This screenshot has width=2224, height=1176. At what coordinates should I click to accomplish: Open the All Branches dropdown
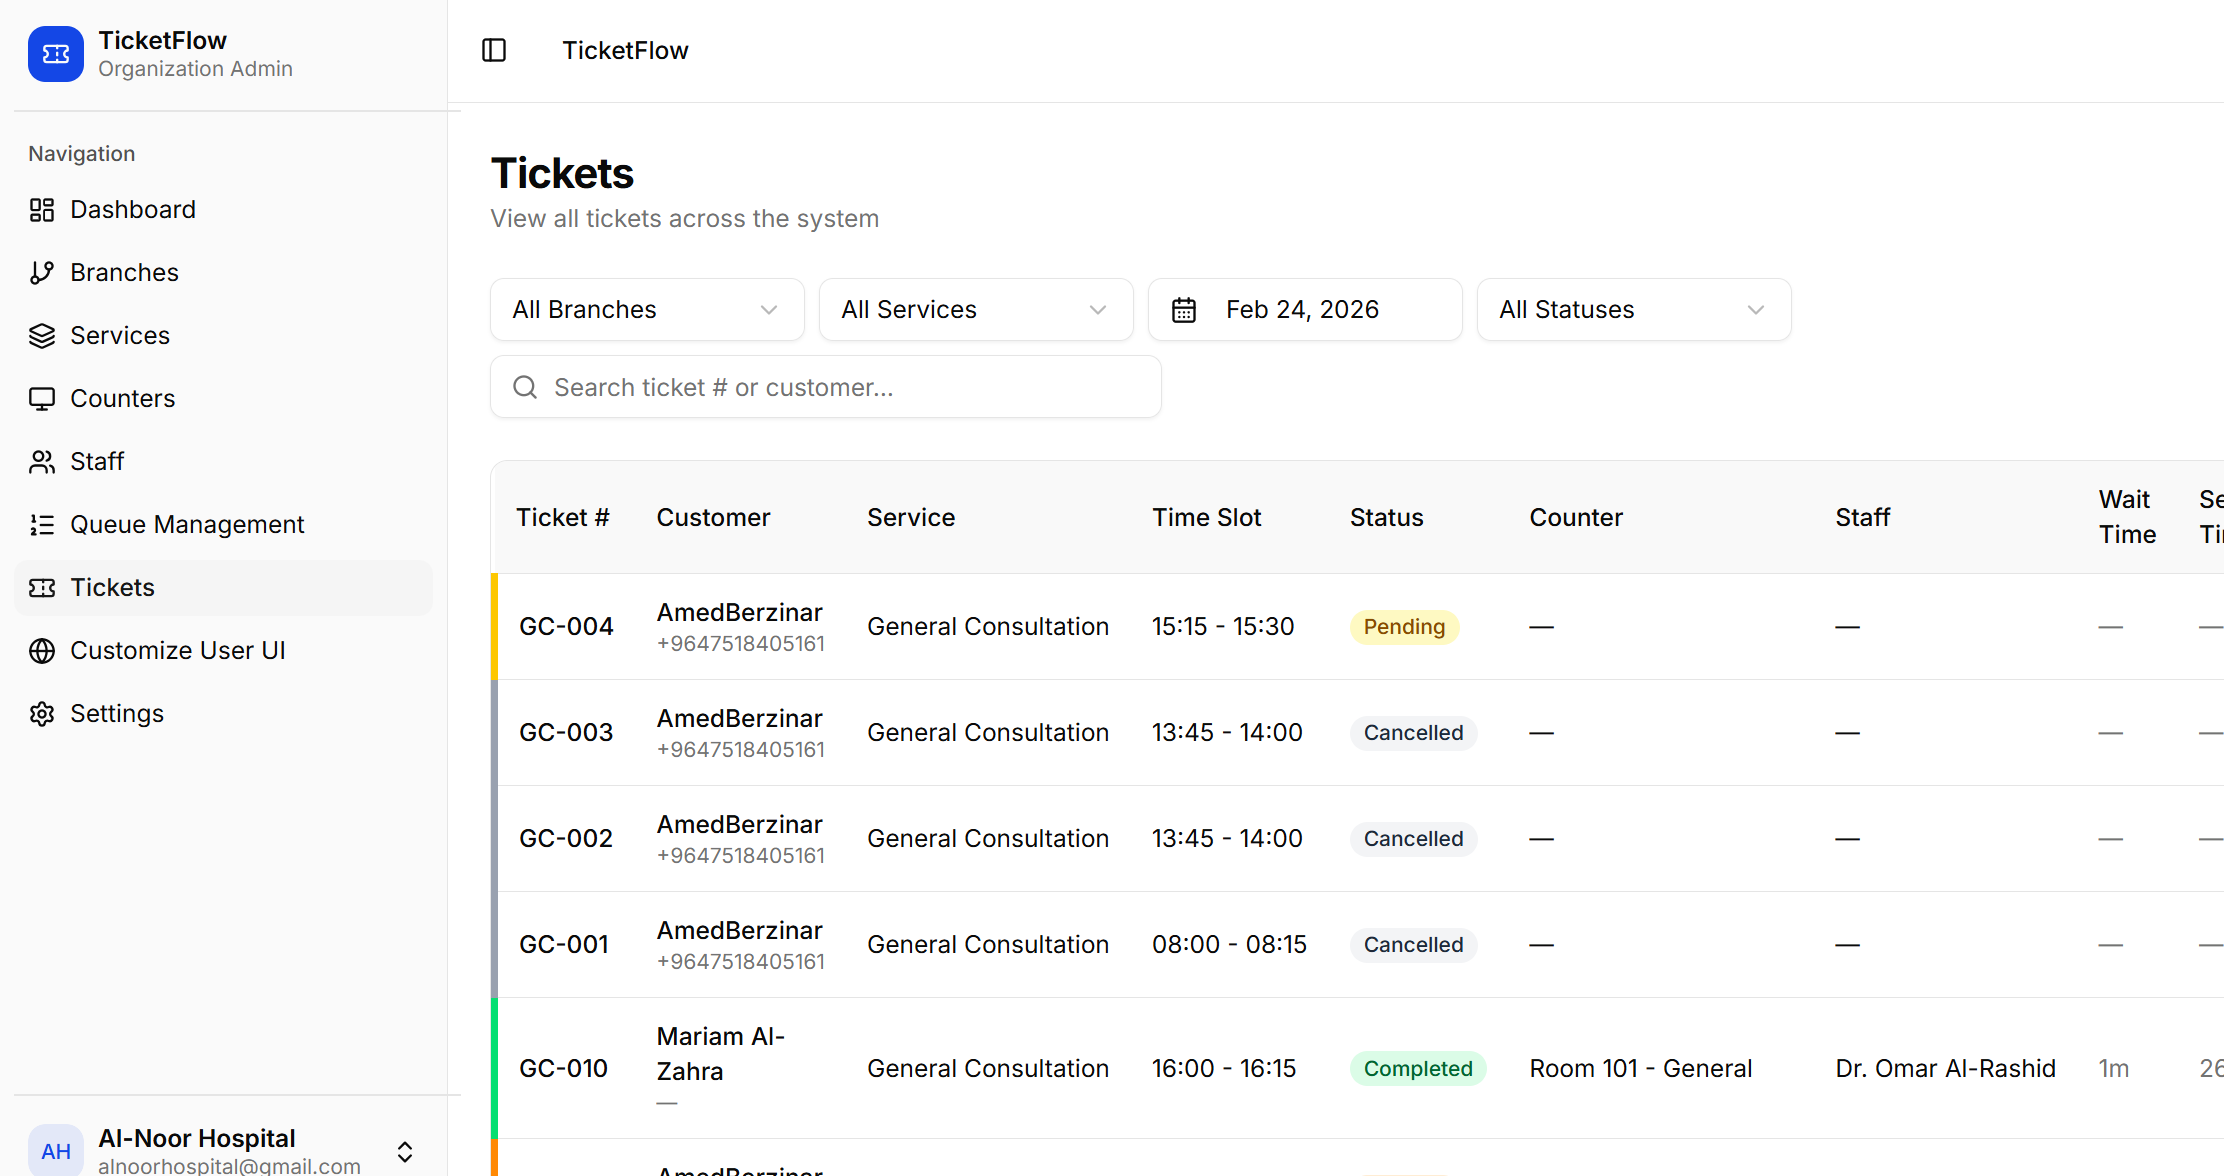[x=646, y=309]
